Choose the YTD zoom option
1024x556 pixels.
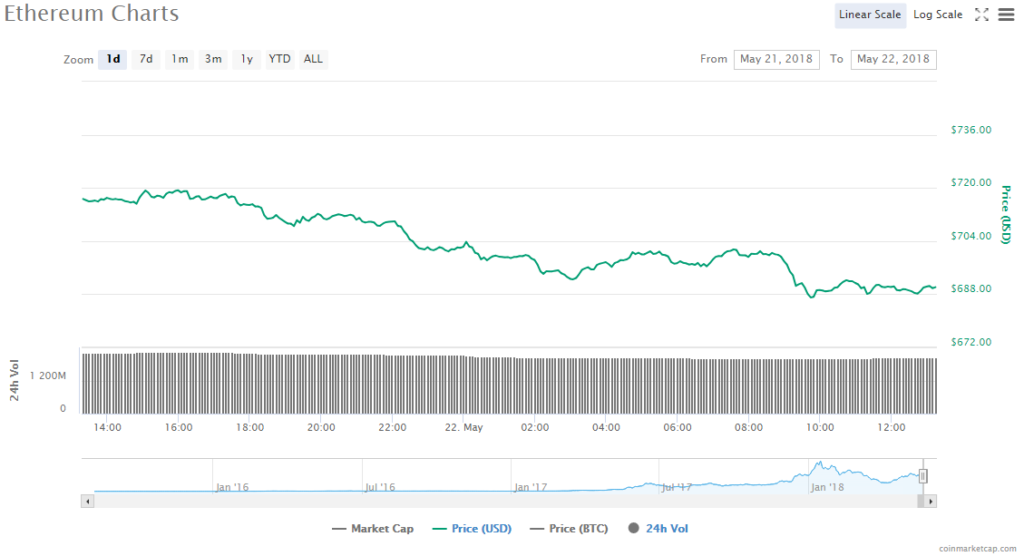(x=280, y=59)
